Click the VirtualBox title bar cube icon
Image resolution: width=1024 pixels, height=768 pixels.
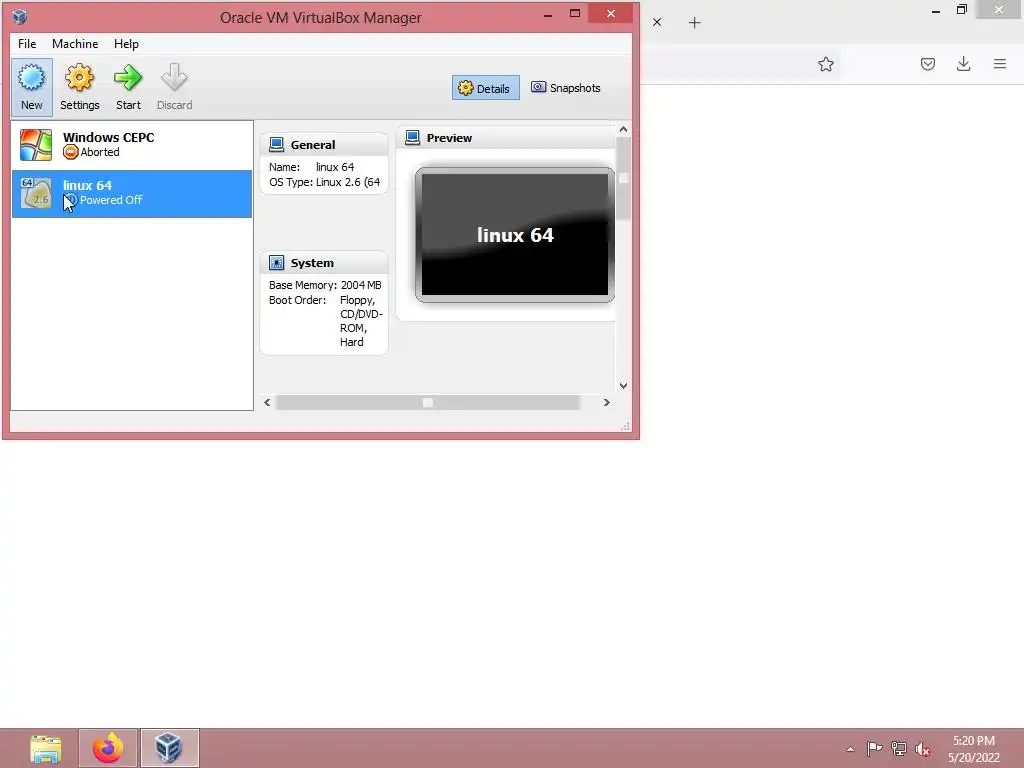(x=20, y=16)
